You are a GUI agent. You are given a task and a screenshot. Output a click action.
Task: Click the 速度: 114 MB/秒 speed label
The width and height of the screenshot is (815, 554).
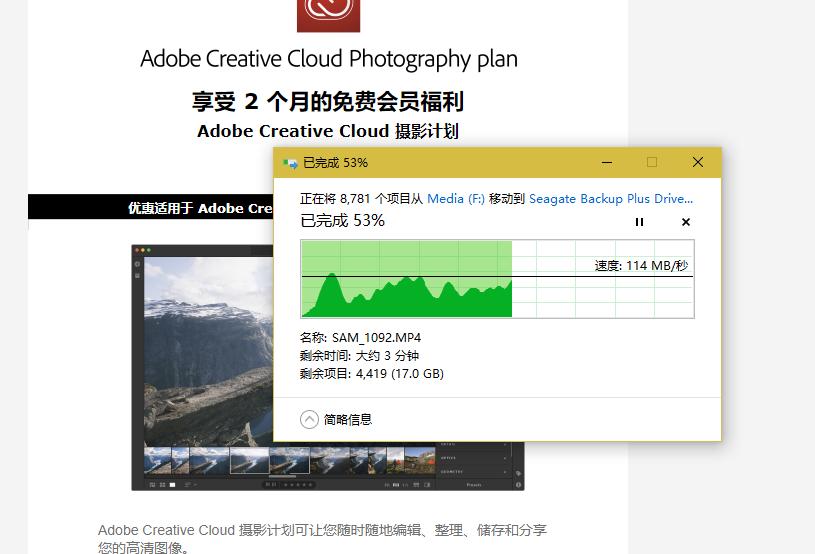click(x=641, y=266)
